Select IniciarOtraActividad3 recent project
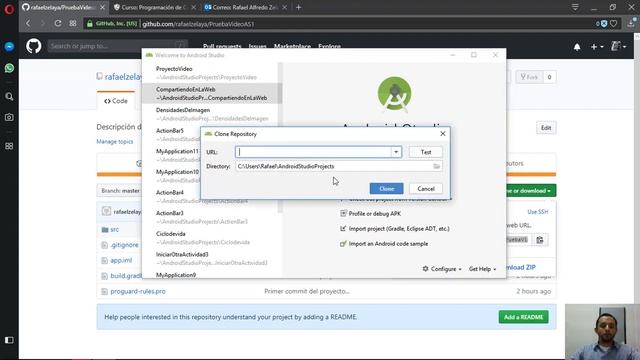 210,258
